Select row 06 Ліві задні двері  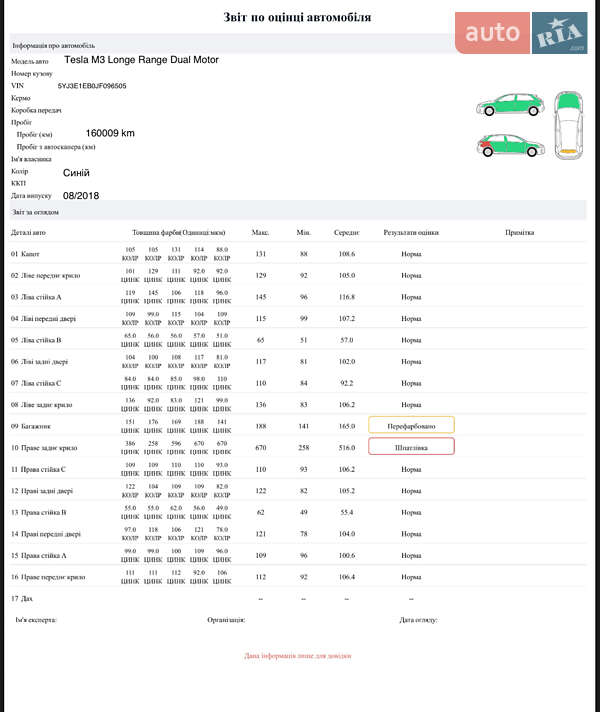[298, 361]
